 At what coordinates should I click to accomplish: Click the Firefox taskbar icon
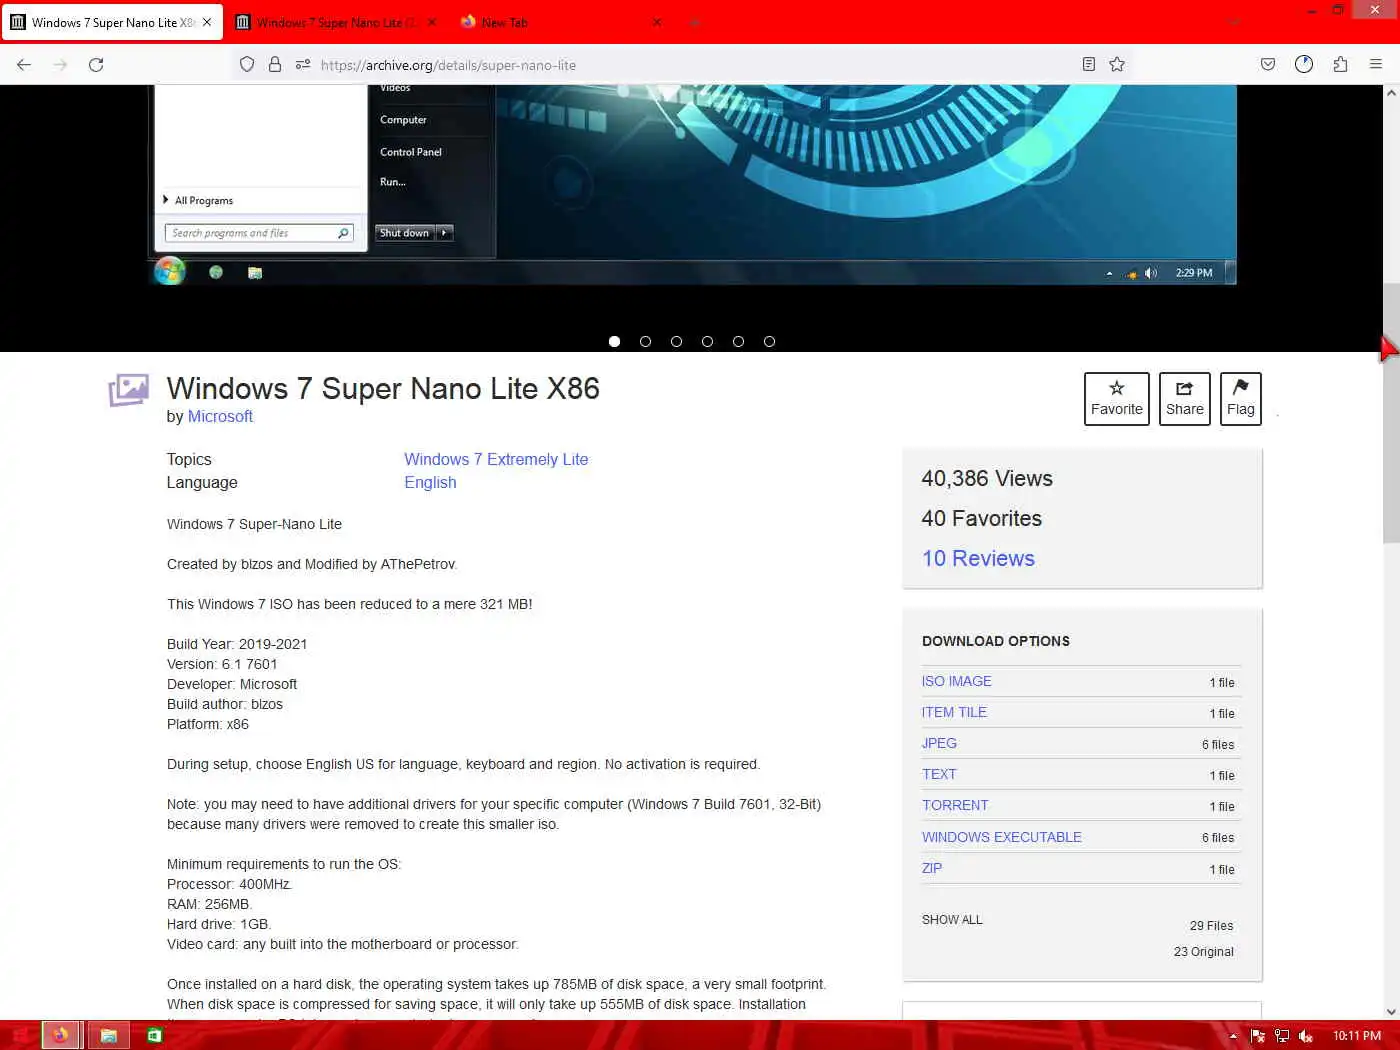click(61, 1036)
